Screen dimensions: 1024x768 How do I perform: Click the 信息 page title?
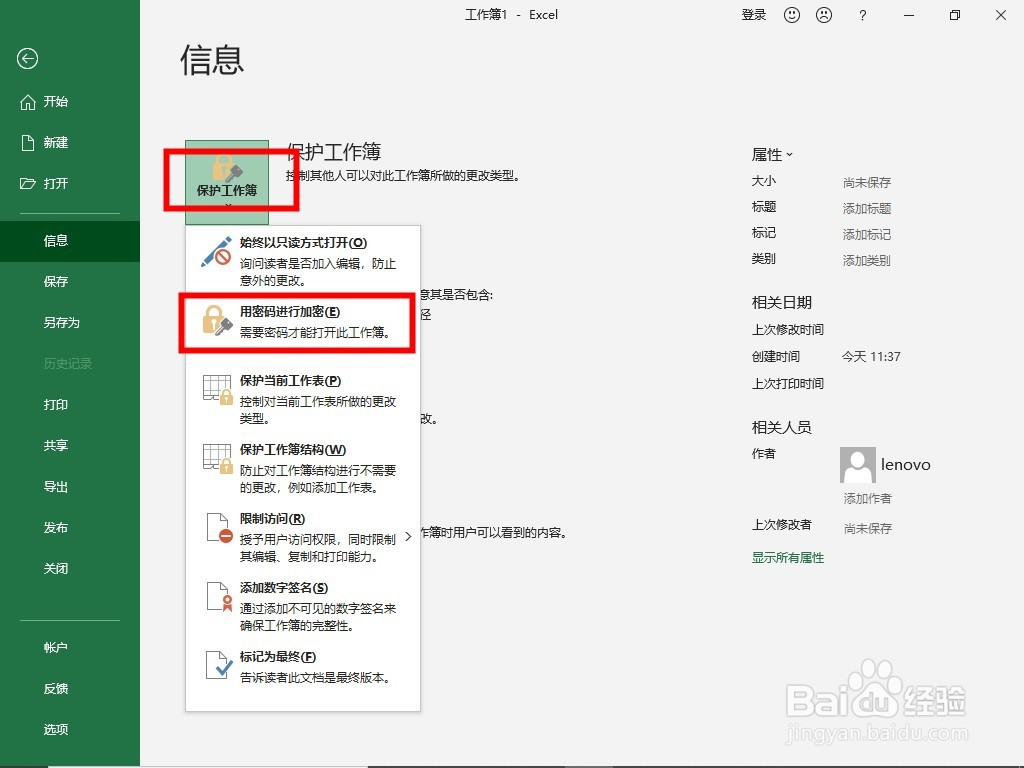click(212, 60)
